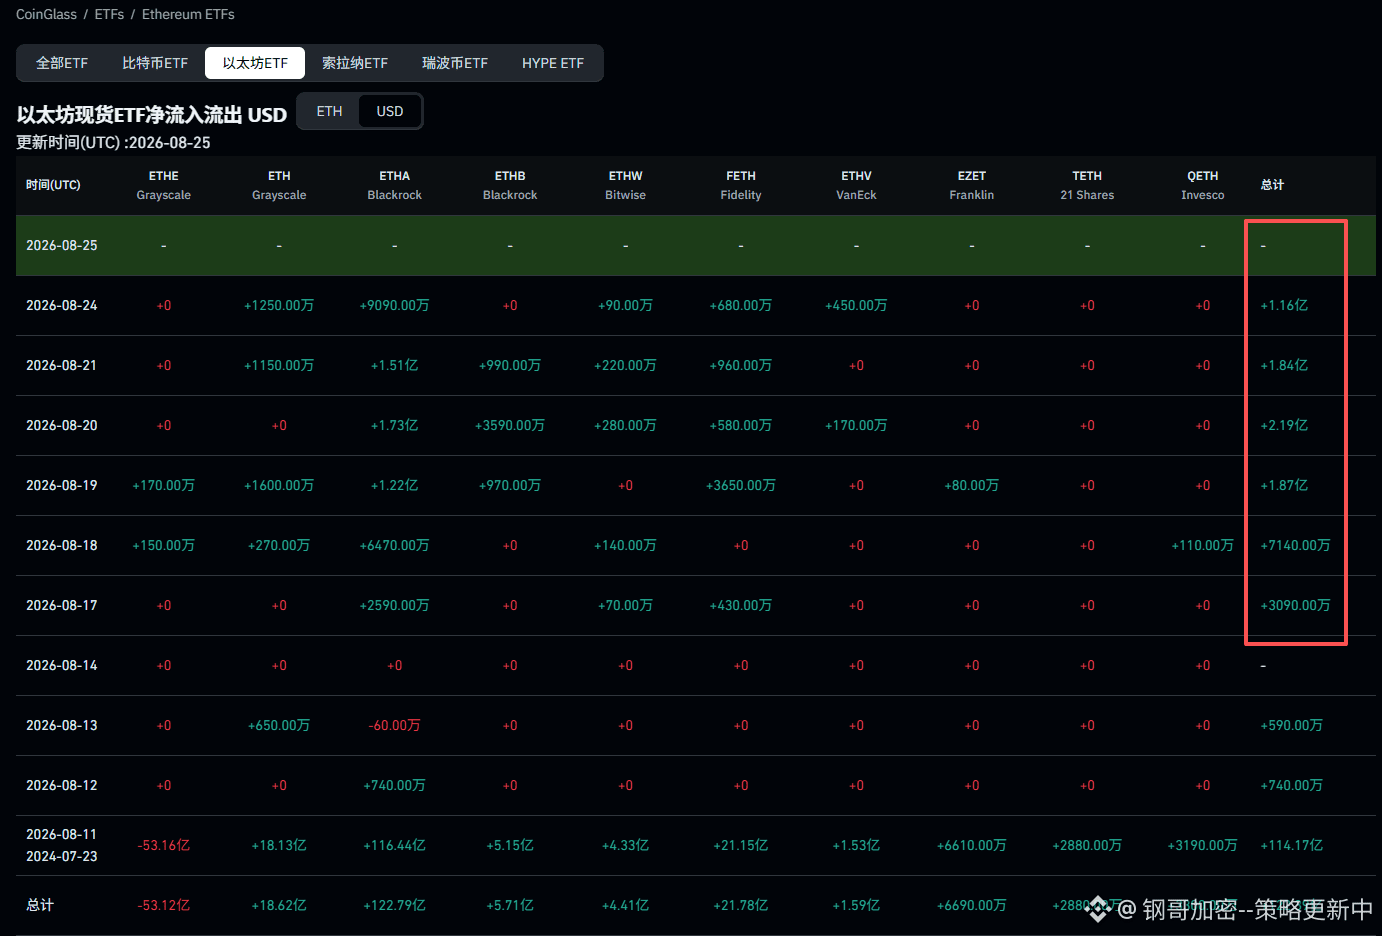The width and height of the screenshot is (1382, 936).
Task: Select the 2026-08-19 date cell
Action: [62, 485]
